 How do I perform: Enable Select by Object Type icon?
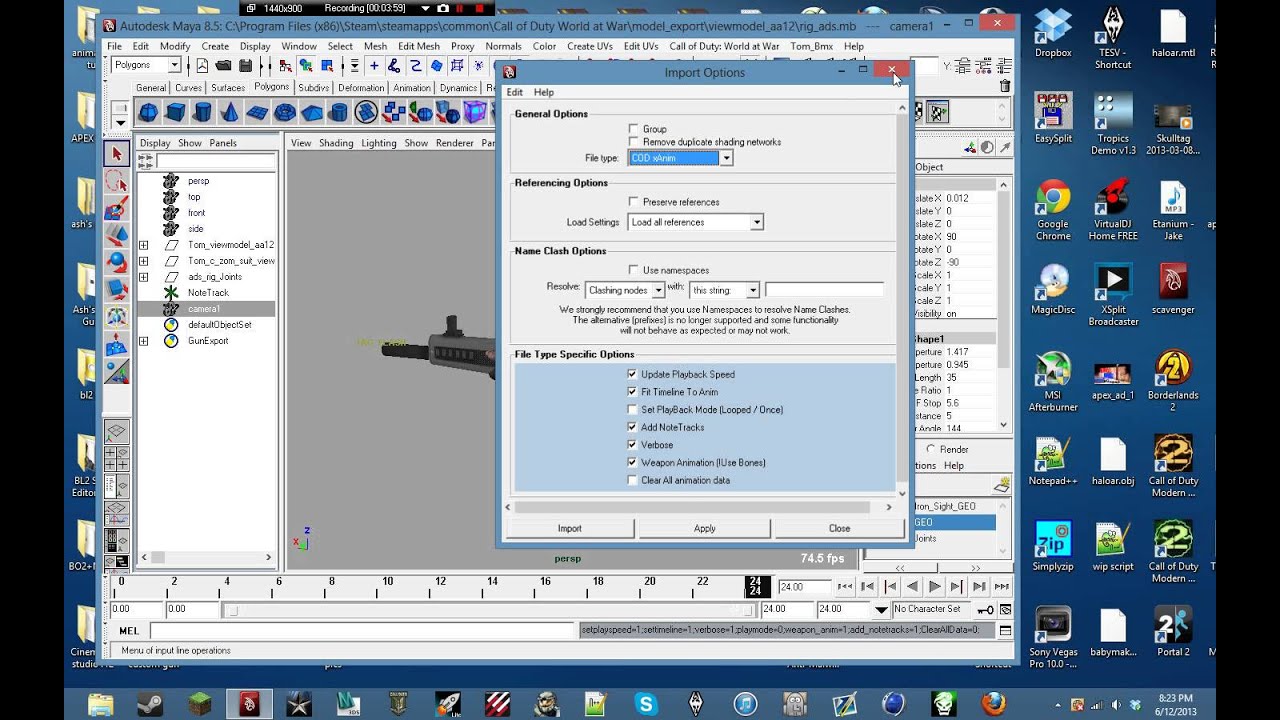305,66
